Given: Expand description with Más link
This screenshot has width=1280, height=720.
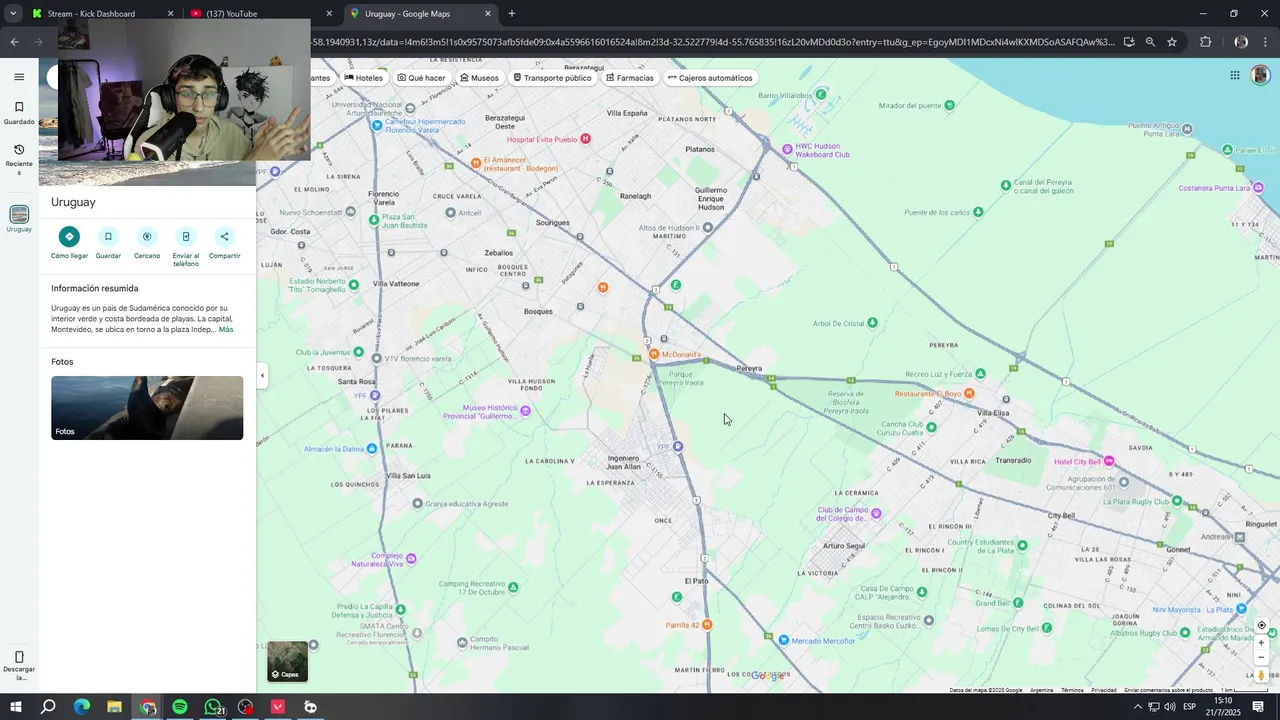Looking at the screenshot, I should [226, 329].
